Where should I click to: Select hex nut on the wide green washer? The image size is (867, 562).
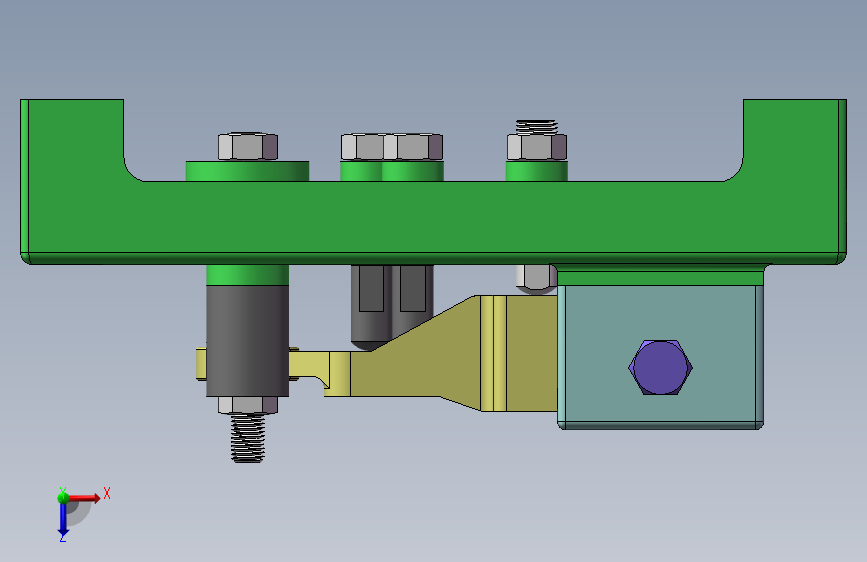point(248,147)
